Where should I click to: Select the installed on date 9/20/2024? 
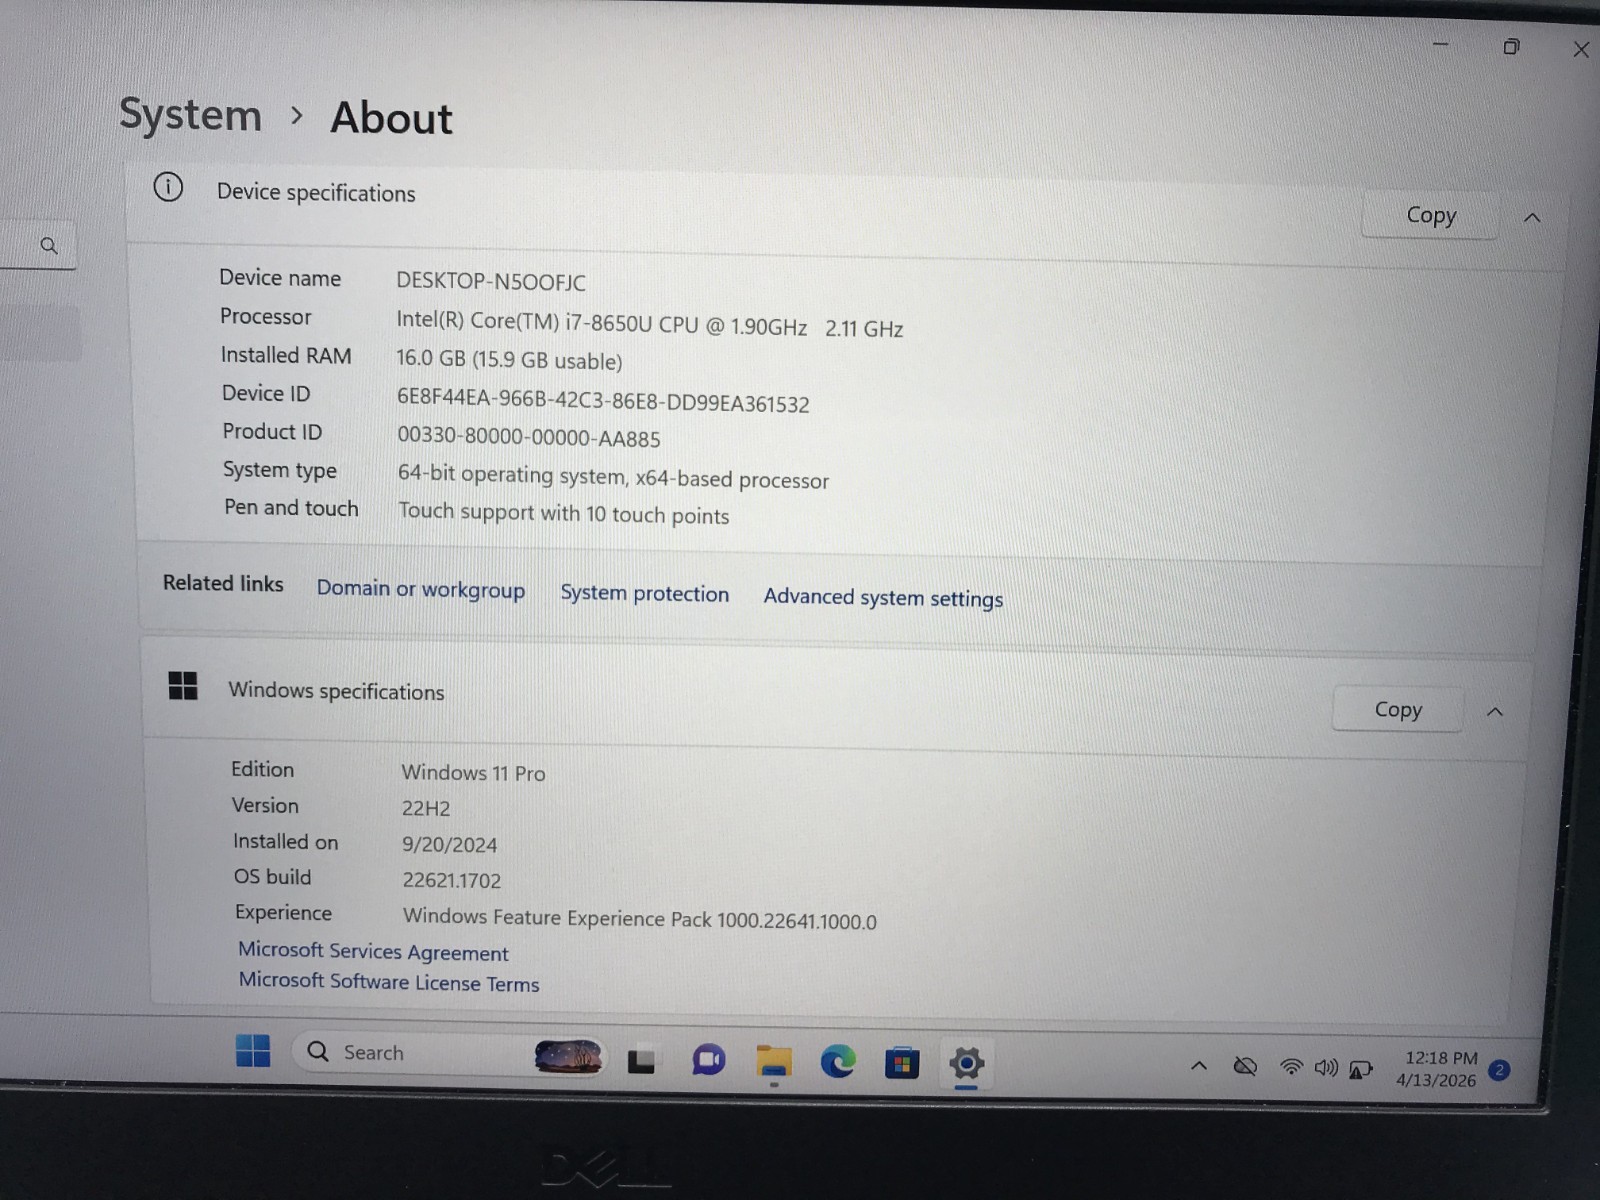[x=450, y=845]
